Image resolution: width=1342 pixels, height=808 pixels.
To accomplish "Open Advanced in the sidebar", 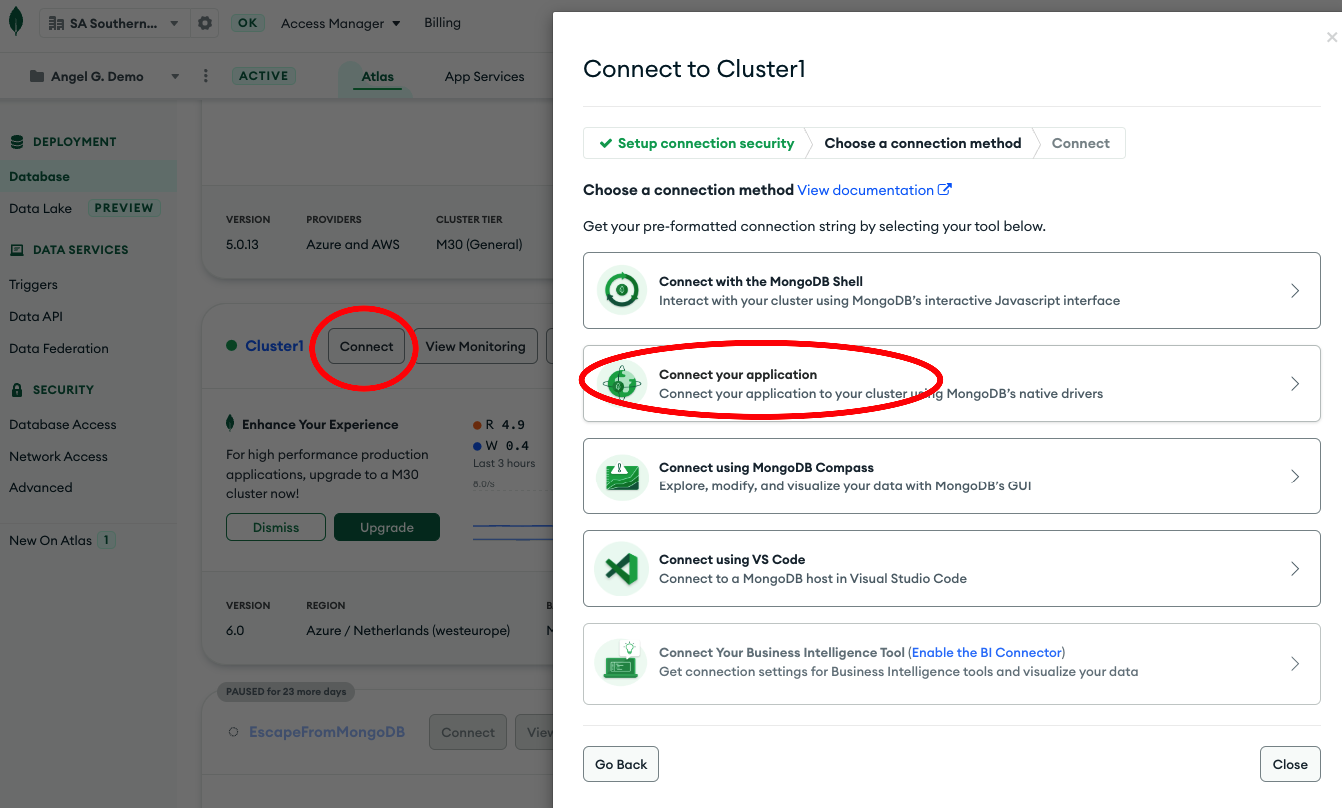I will [41, 488].
